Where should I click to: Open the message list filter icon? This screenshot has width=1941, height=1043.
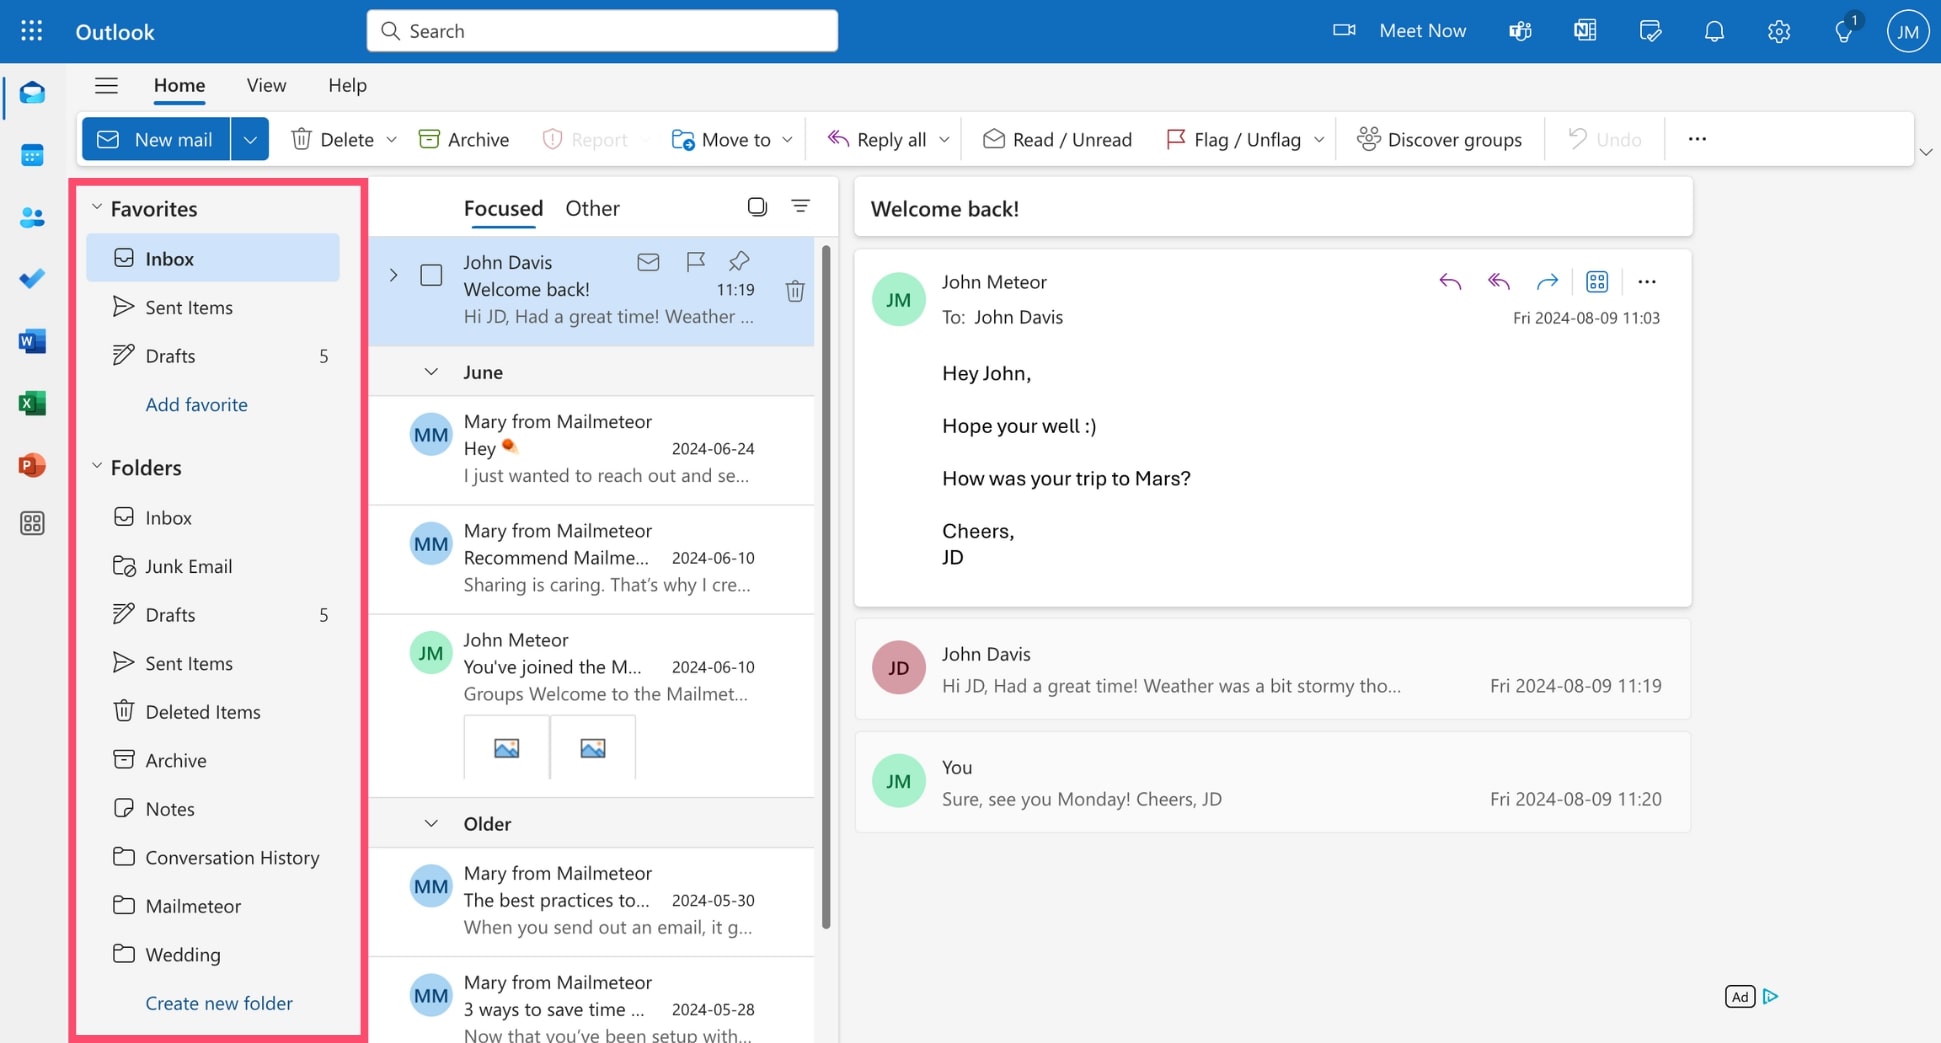point(801,206)
